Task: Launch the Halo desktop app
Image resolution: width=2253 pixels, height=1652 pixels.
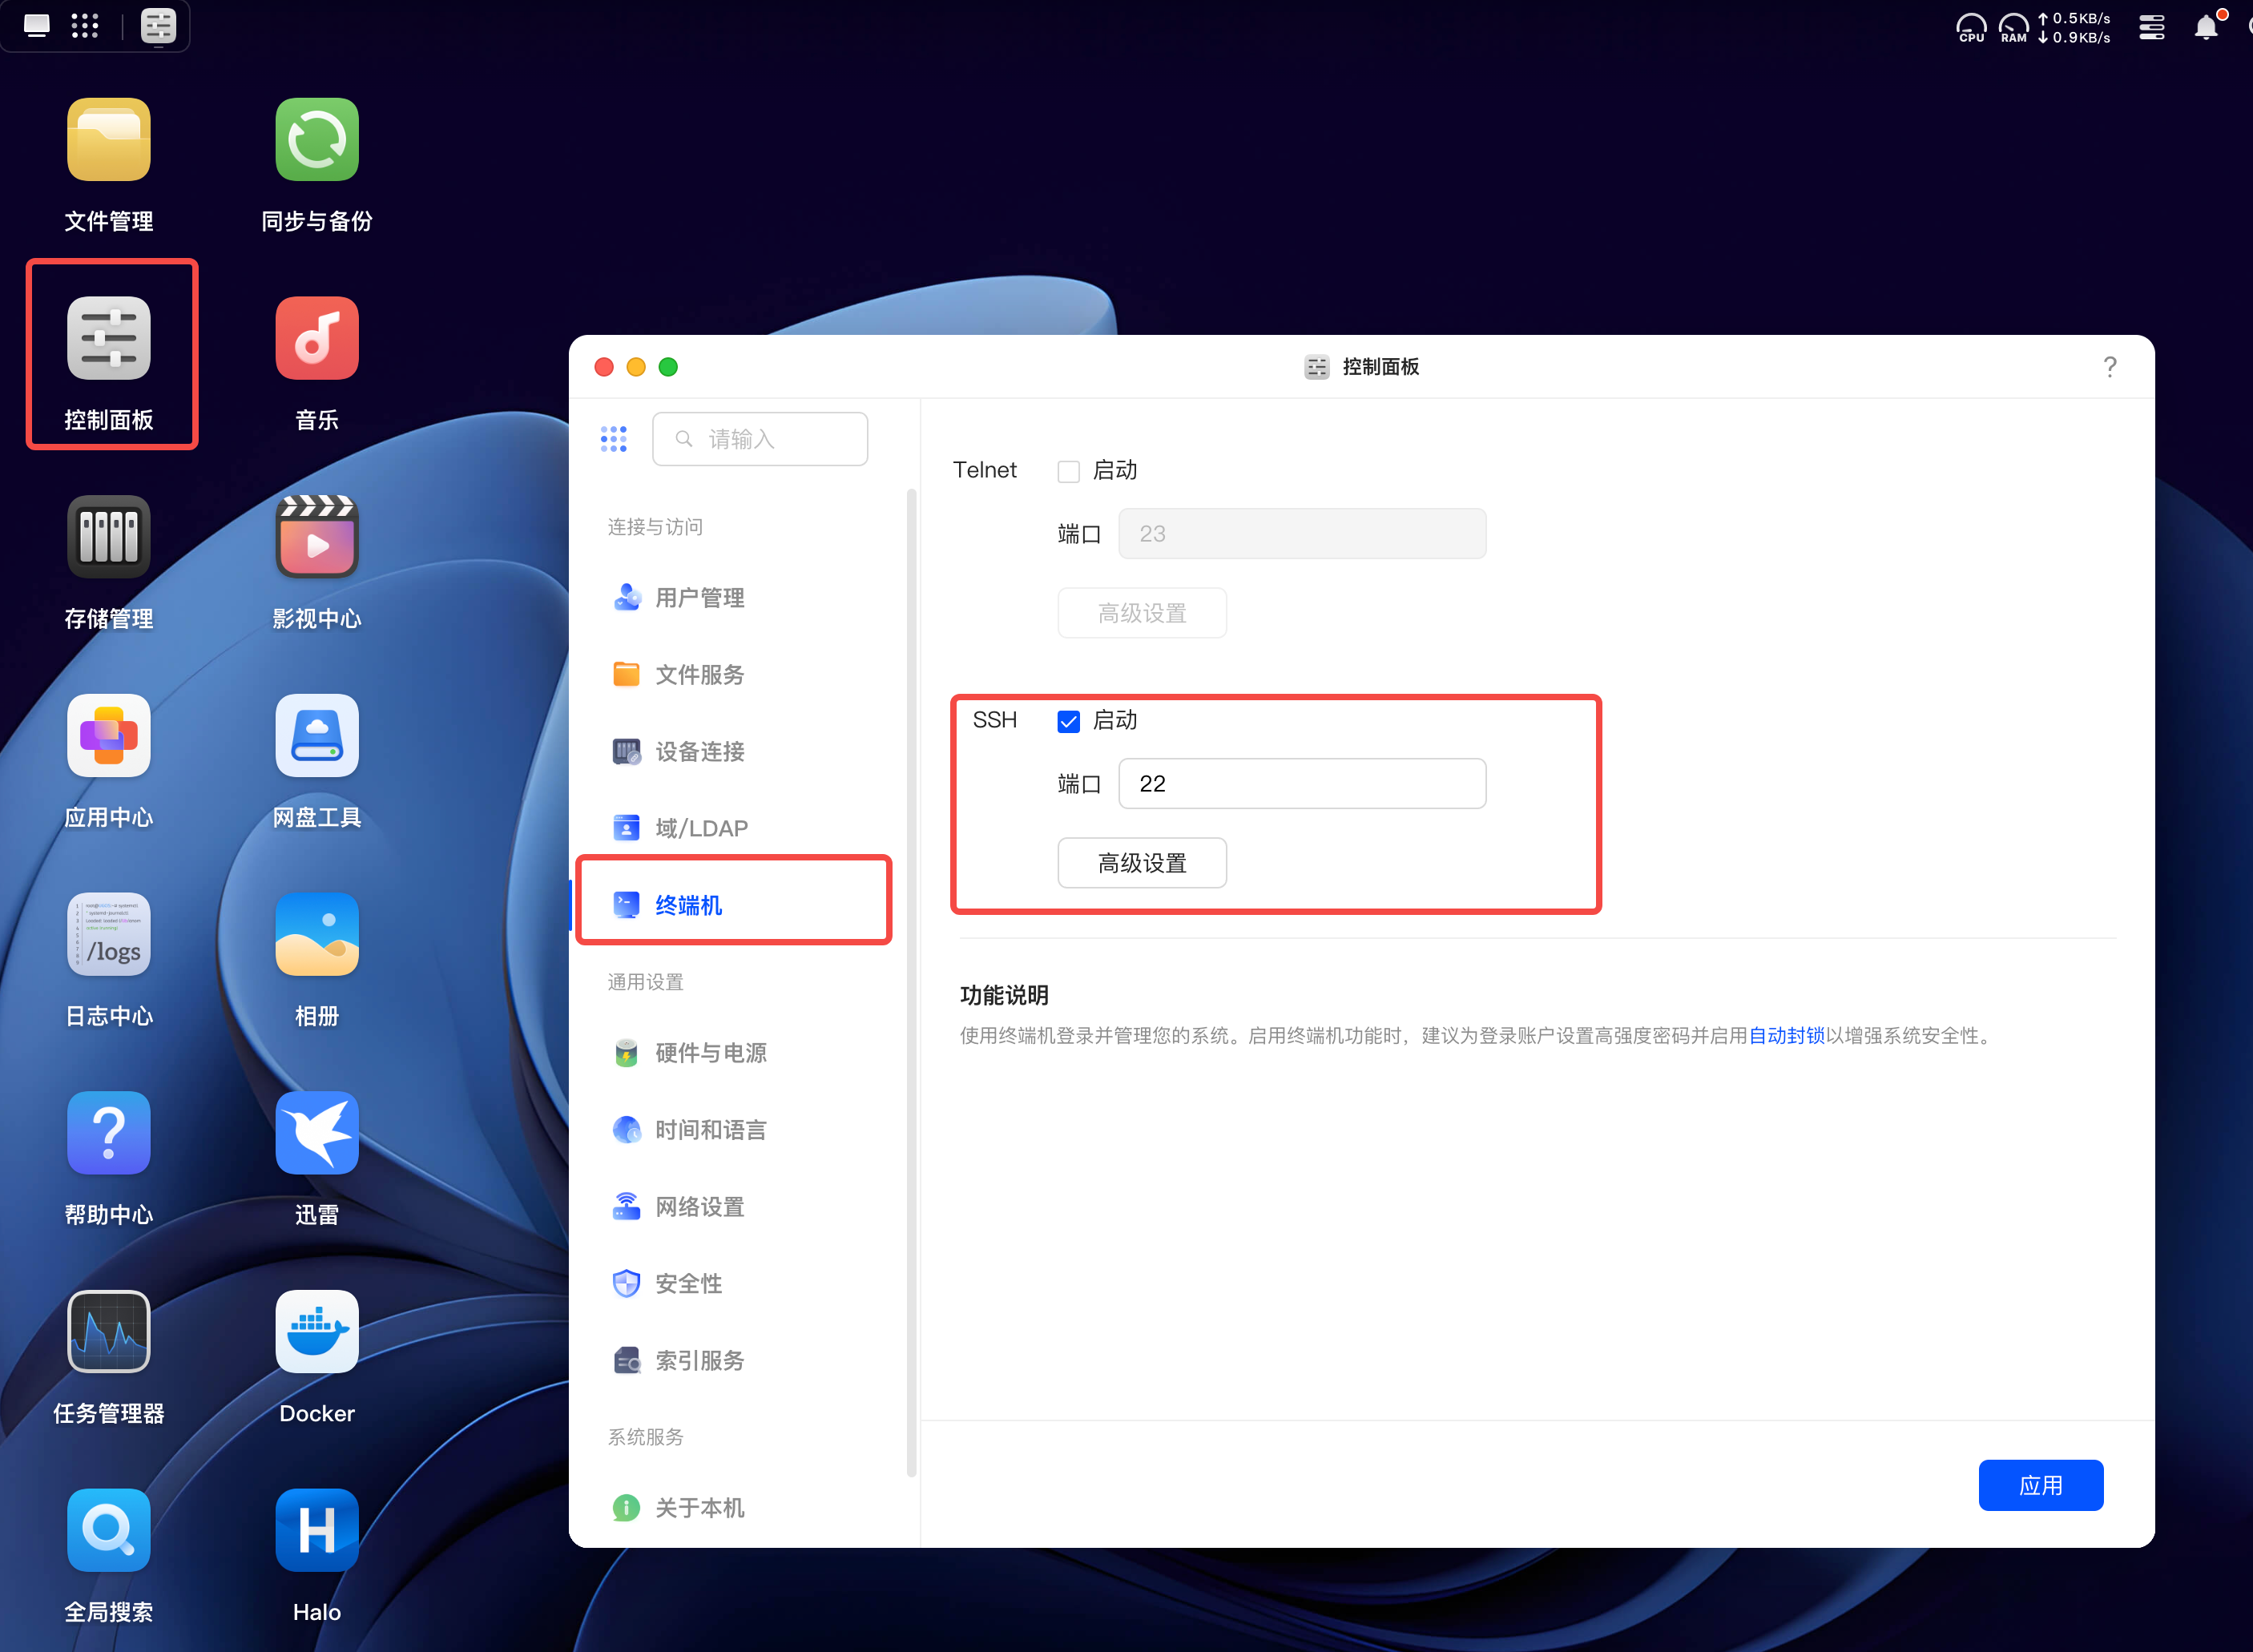Action: pos(317,1530)
